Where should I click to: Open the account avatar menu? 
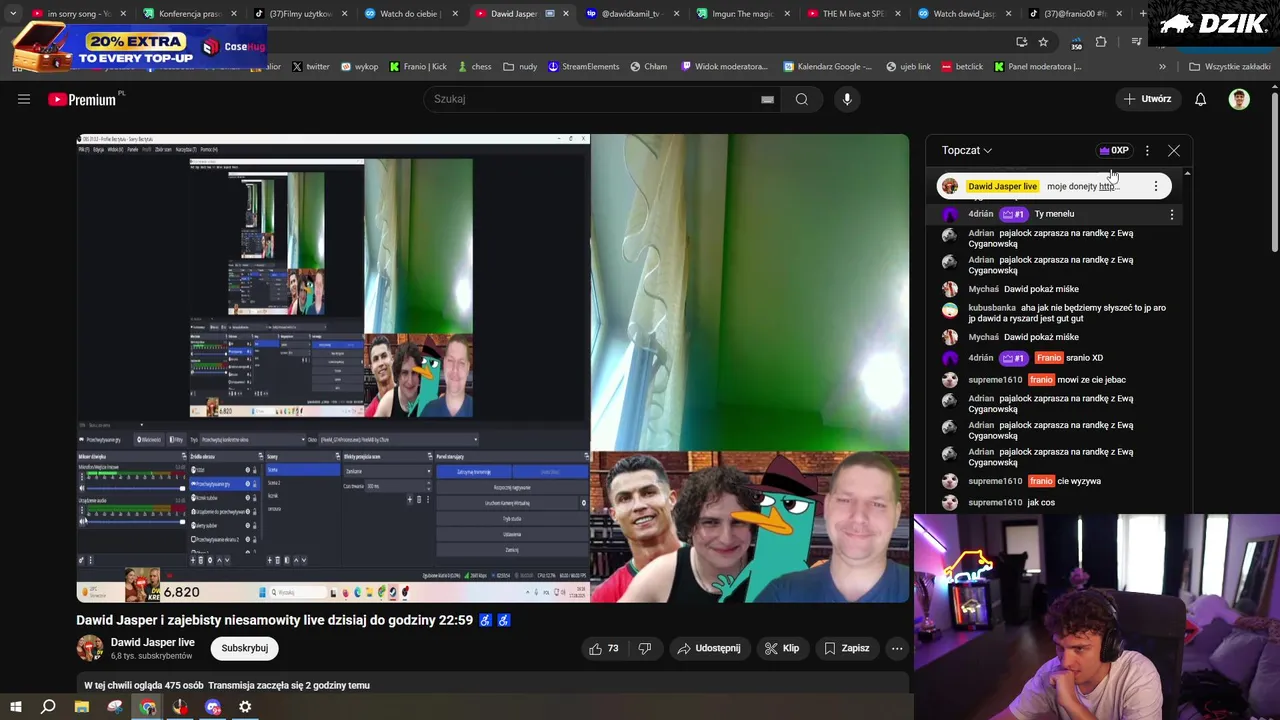pos(1239,99)
